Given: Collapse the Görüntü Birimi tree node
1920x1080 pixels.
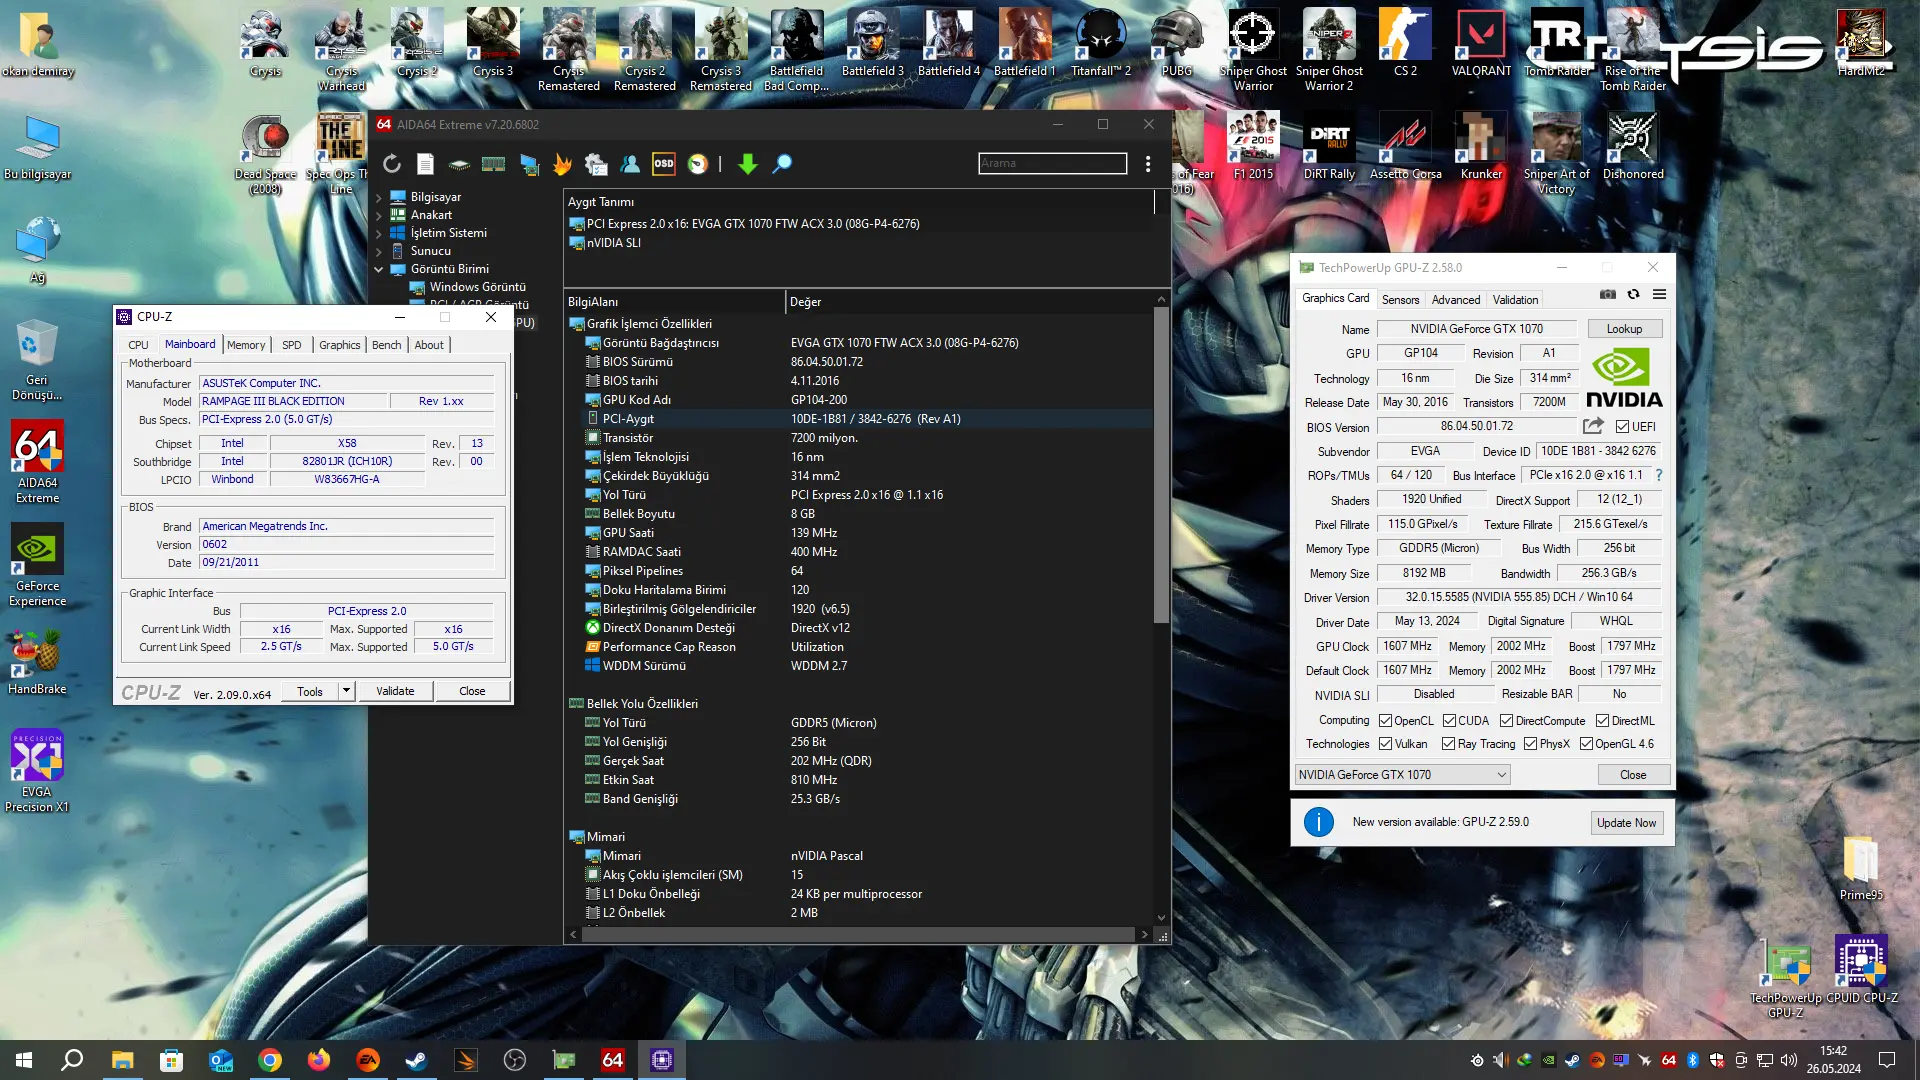Looking at the screenshot, I should coord(379,270).
